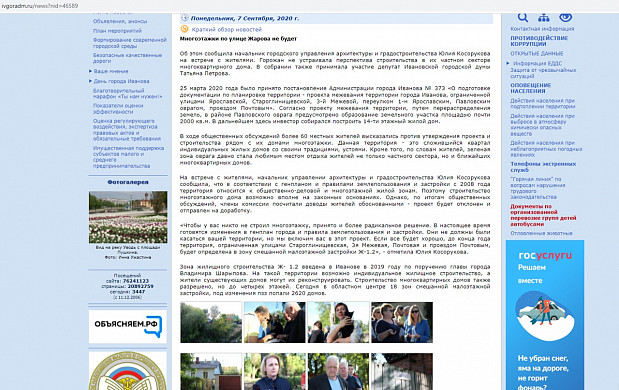Open thumbnail showing the private house

click(x=211, y=371)
